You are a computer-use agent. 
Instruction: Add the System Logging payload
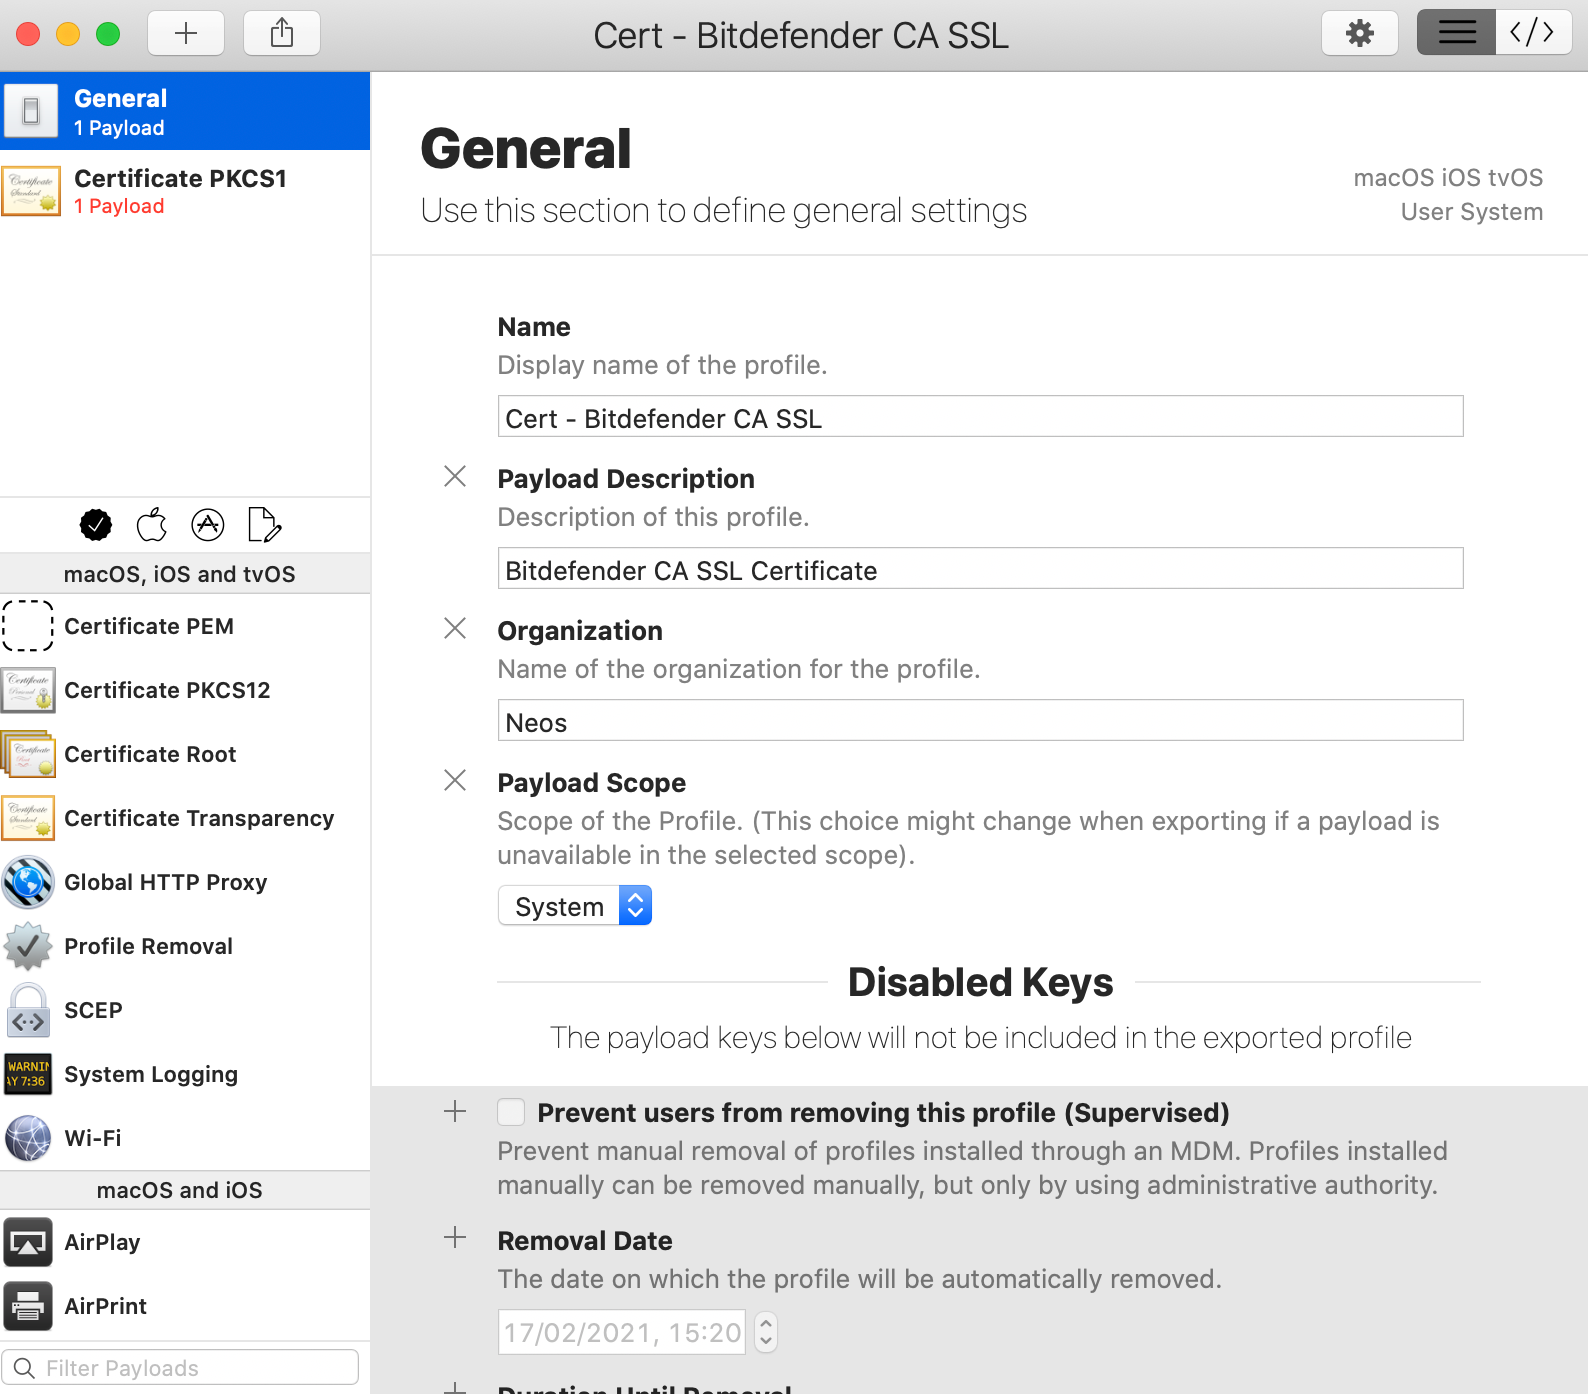click(185, 1074)
